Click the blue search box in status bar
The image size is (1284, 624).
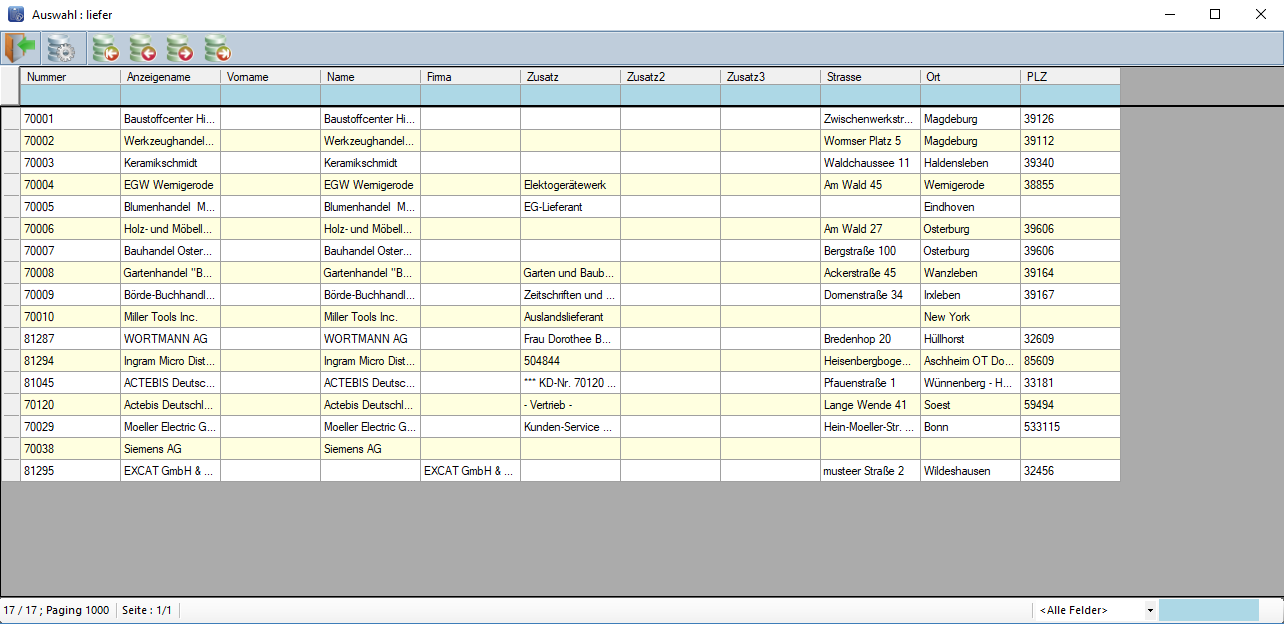[1209, 610]
